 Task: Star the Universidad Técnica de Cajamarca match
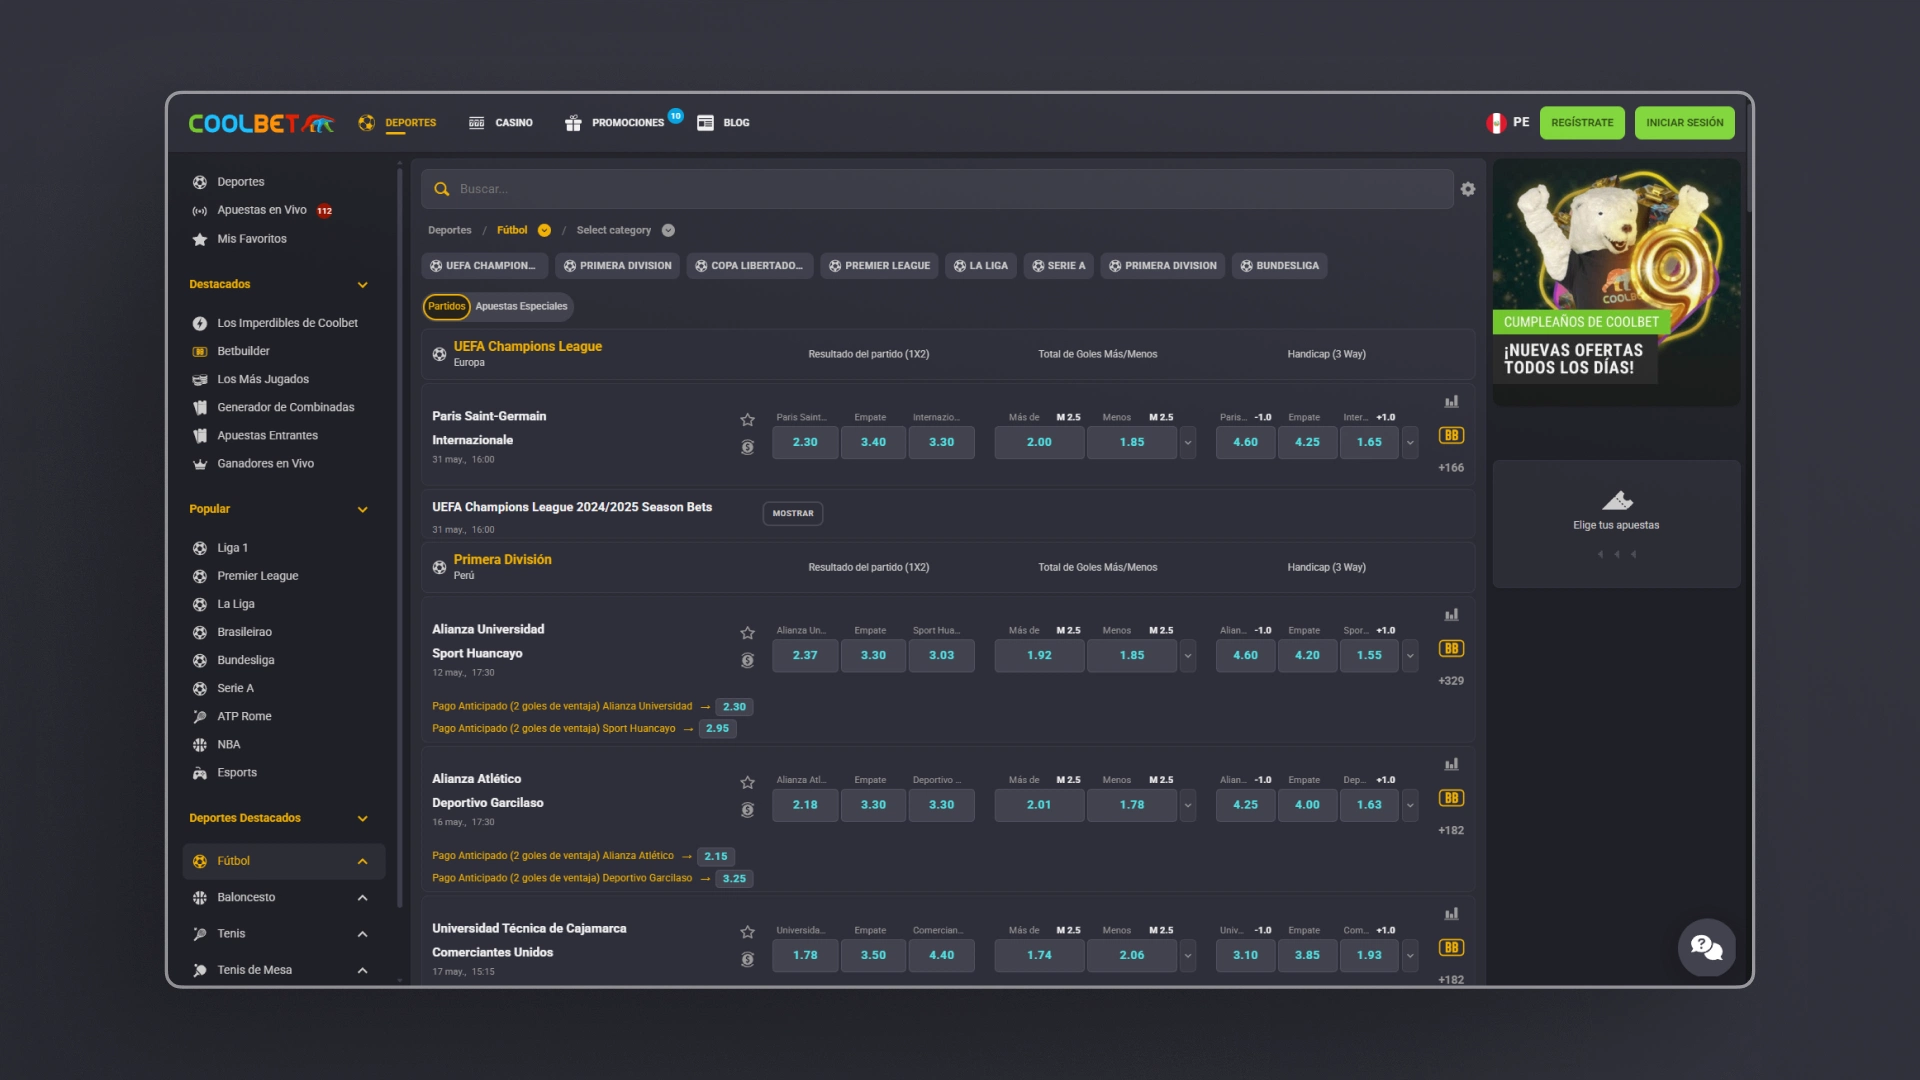[747, 932]
